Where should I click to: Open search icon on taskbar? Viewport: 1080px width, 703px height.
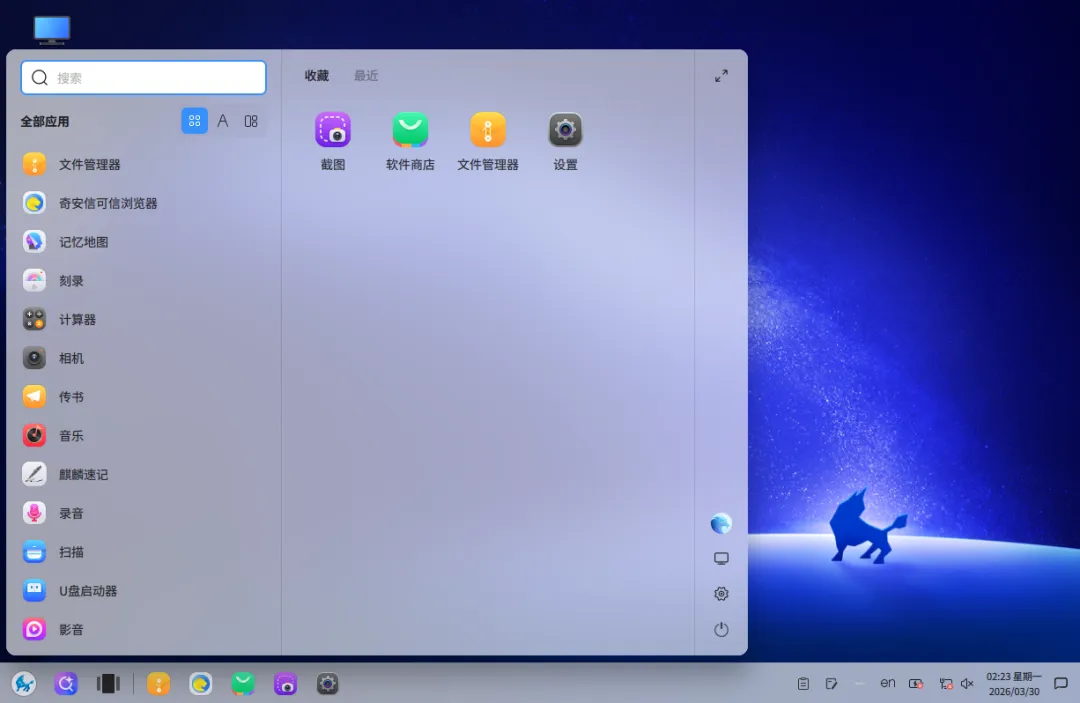(66, 684)
